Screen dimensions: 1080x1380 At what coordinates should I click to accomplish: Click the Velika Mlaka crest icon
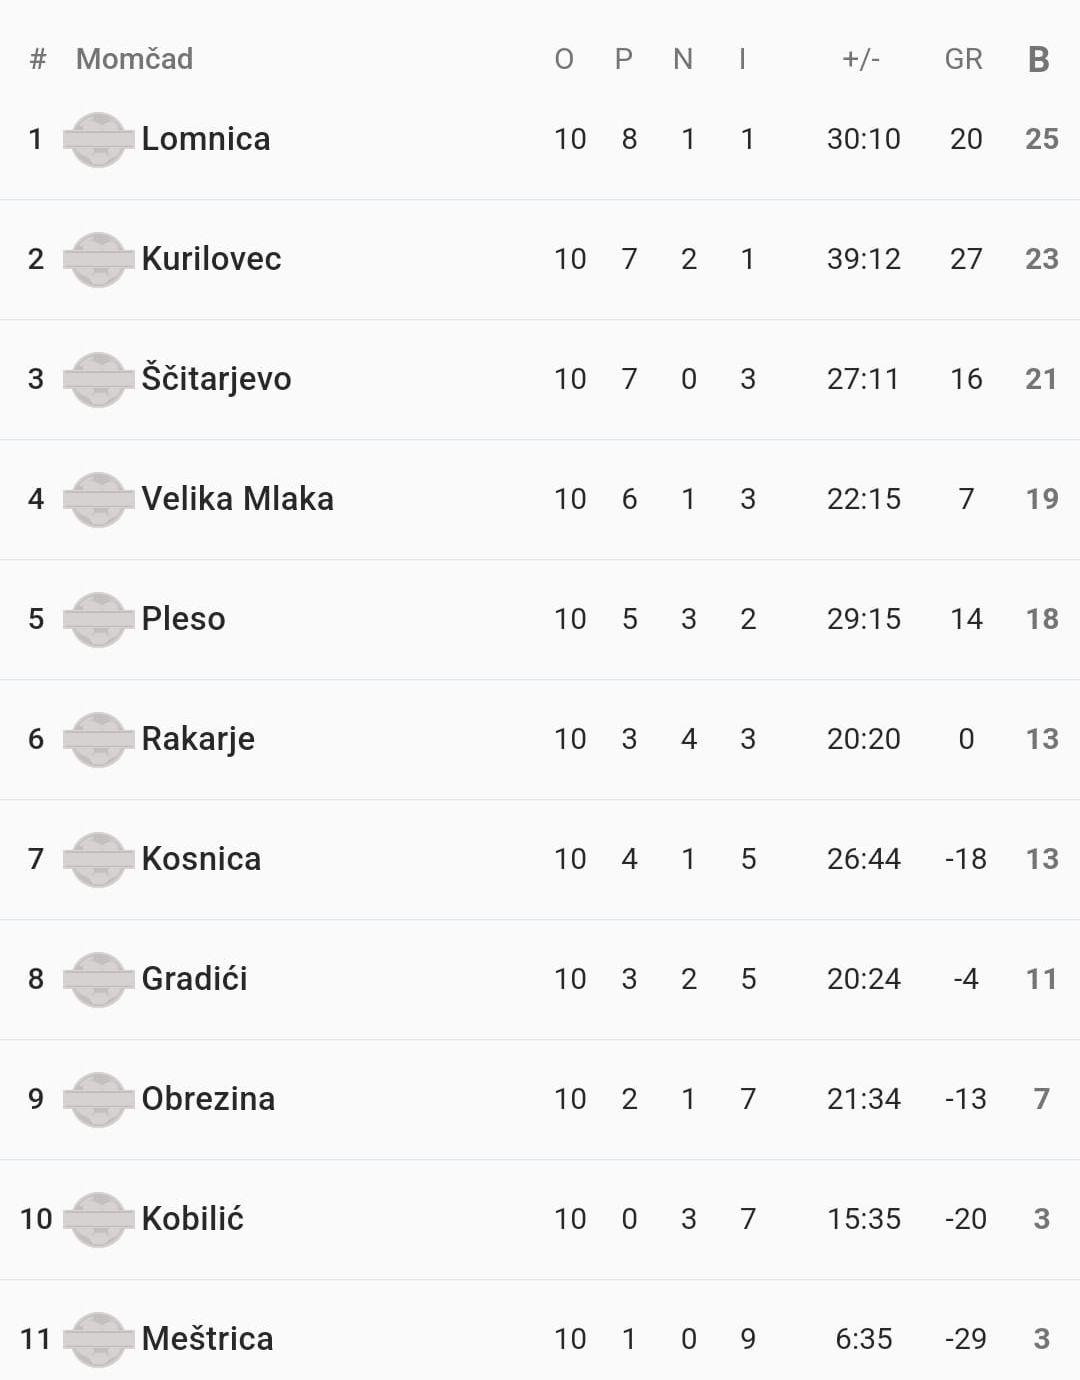tap(98, 499)
